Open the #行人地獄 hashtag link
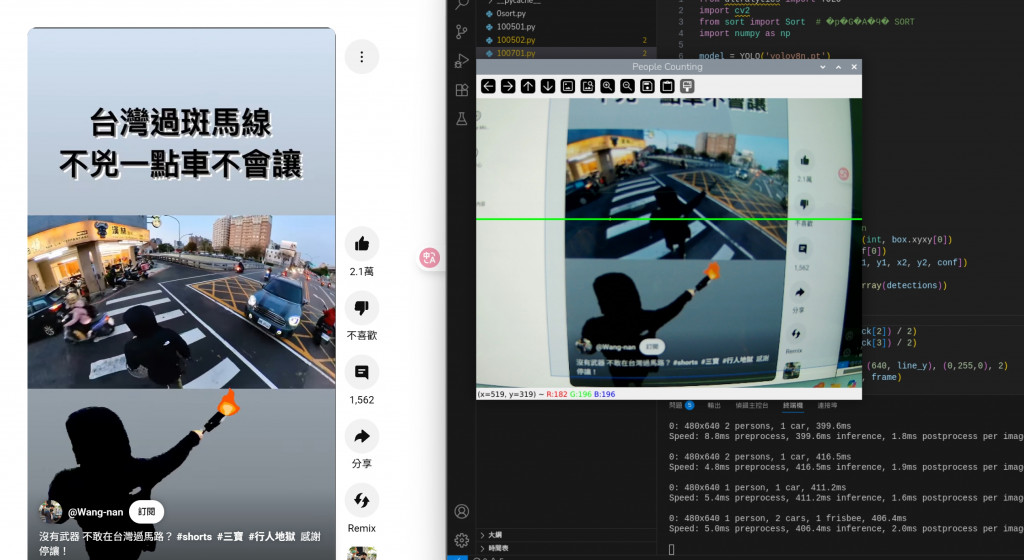 pos(272,537)
